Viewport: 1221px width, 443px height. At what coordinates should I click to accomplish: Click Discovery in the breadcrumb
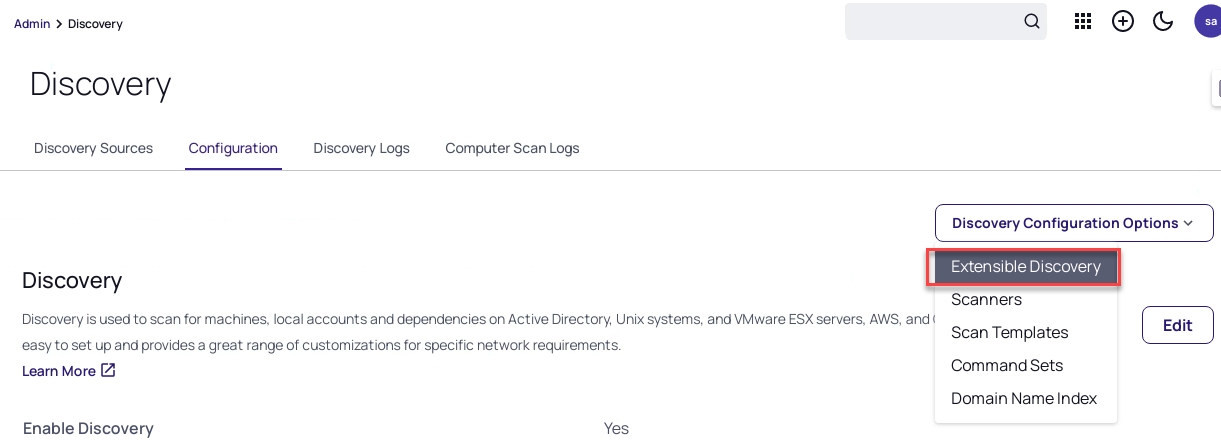point(95,23)
